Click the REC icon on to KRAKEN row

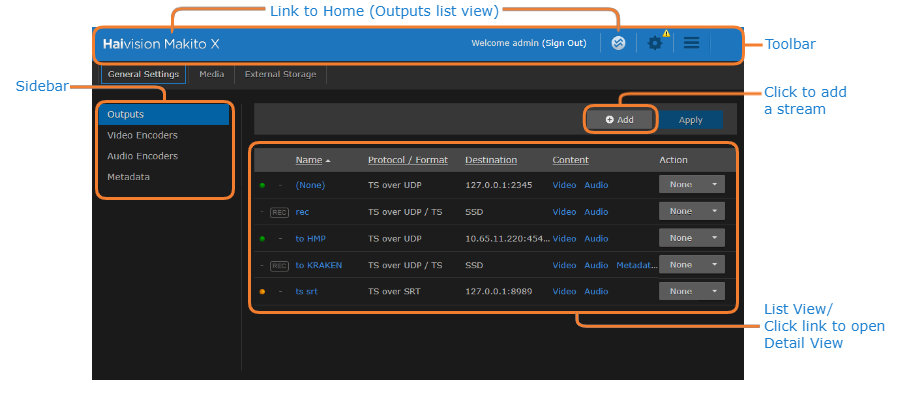click(279, 266)
